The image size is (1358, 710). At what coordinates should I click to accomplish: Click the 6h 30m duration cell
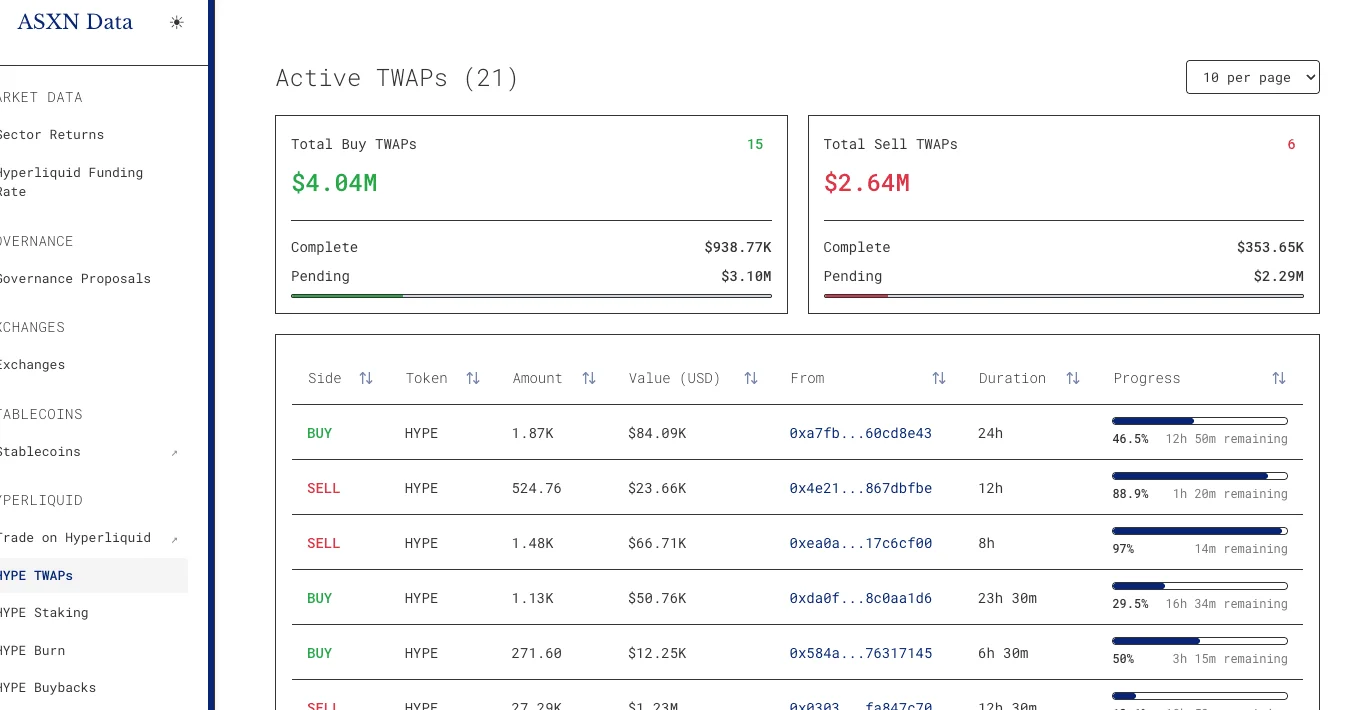coord(1004,653)
